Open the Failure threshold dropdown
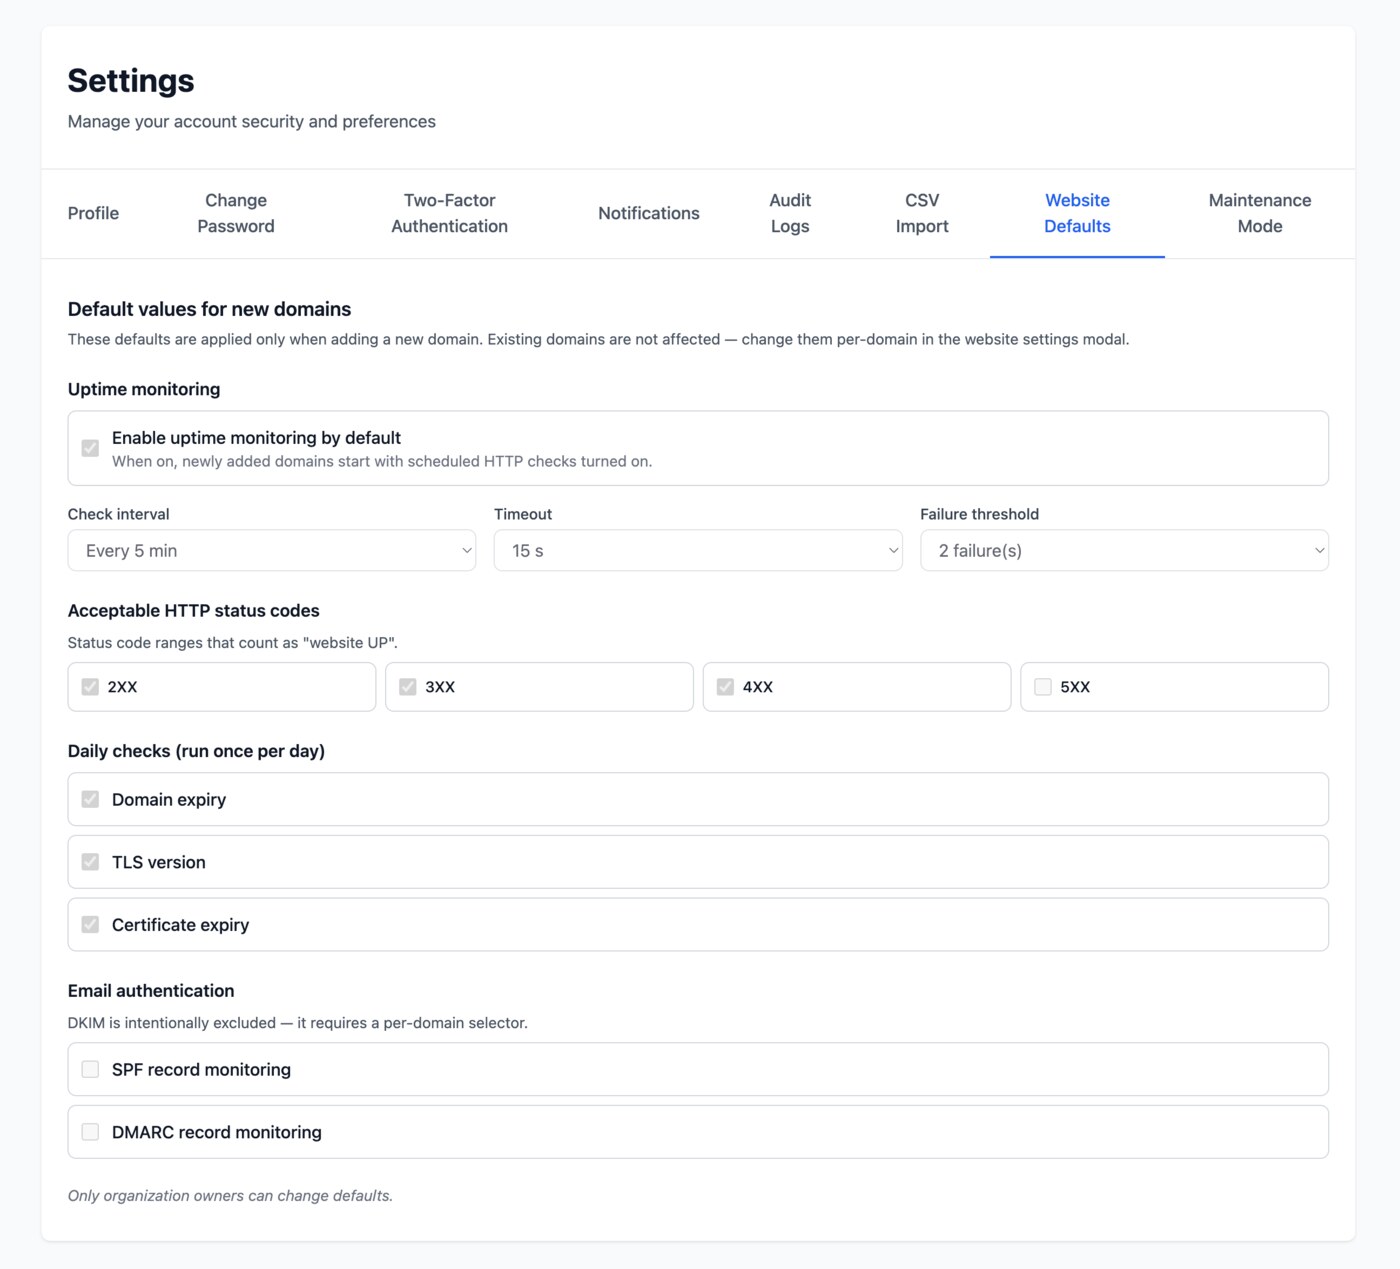The width and height of the screenshot is (1400, 1269). (1124, 551)
